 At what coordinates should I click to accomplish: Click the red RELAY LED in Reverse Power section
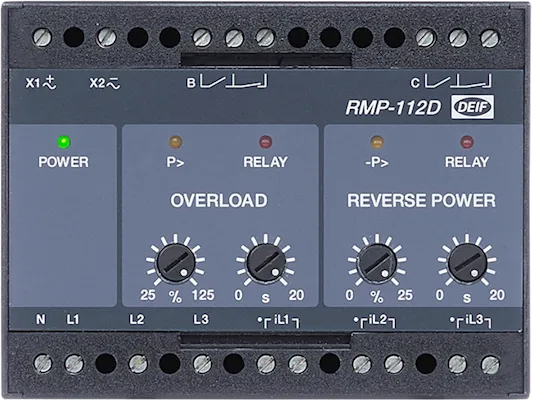[x=467, y=142]
